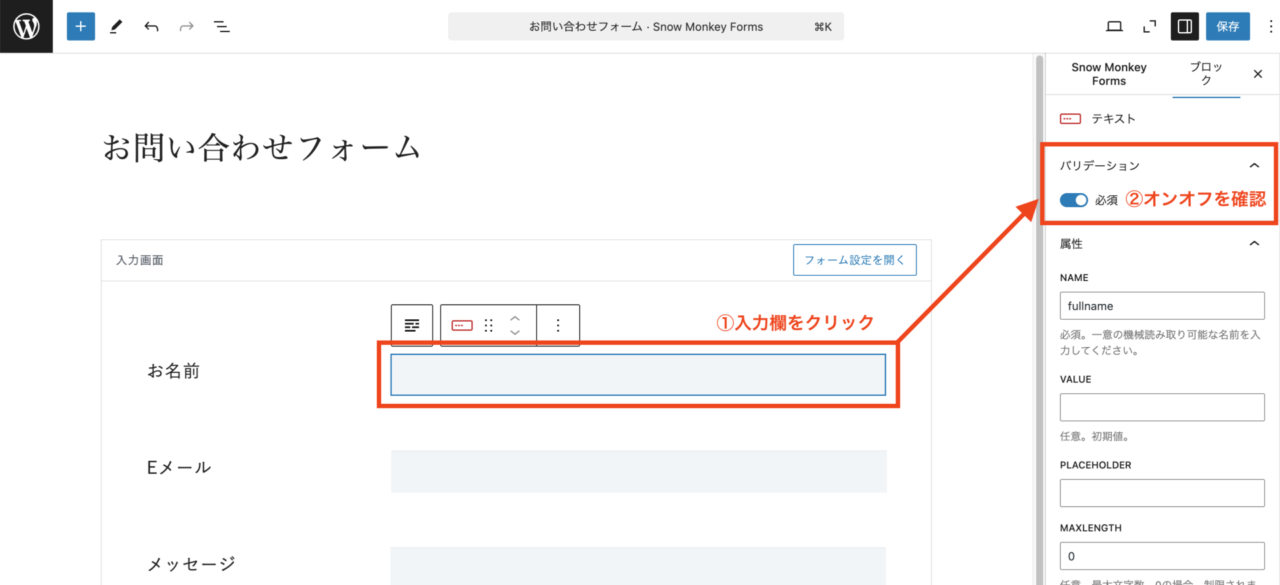
Task: Click the MAXLENGTH field showing 0
Action: click(x=1162, y=556)
